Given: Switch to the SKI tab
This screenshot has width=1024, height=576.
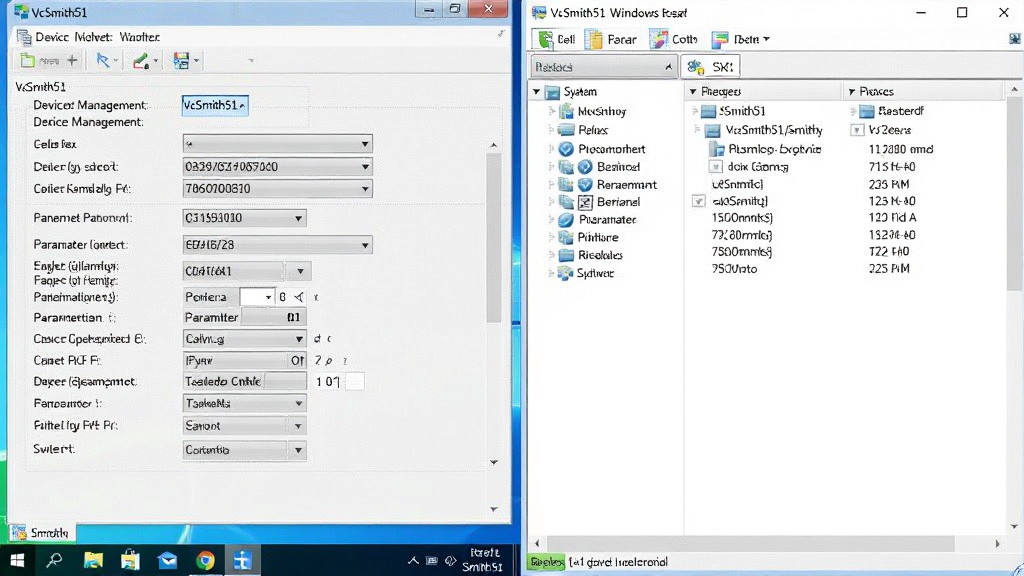Looking at the screenshot, I should [x=711, y=67].
